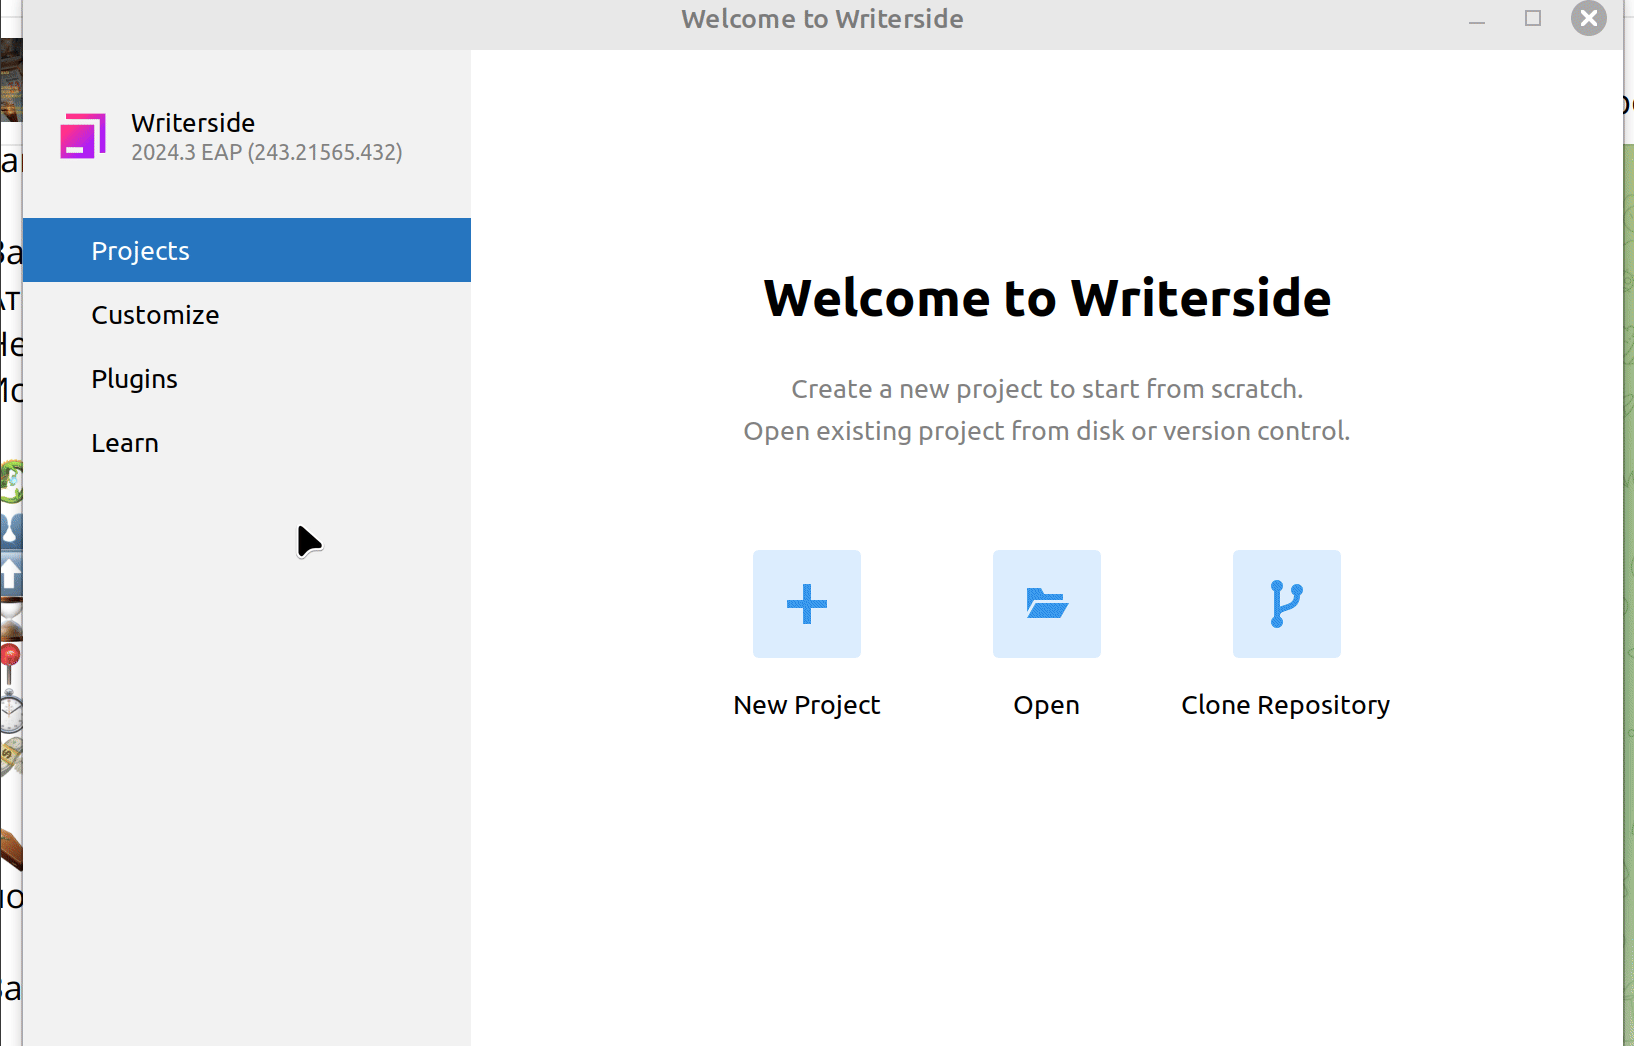Switch to the Learn section

[x=125, y=443]
